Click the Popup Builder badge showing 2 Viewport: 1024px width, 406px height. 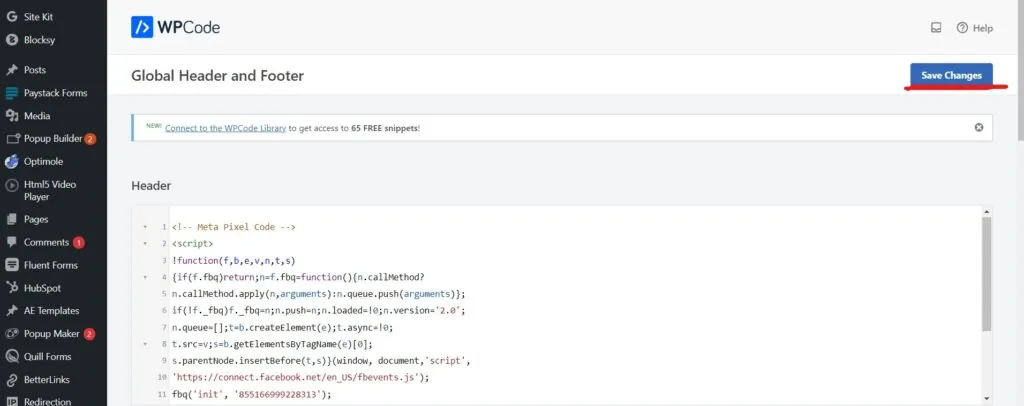pos(90,139)
